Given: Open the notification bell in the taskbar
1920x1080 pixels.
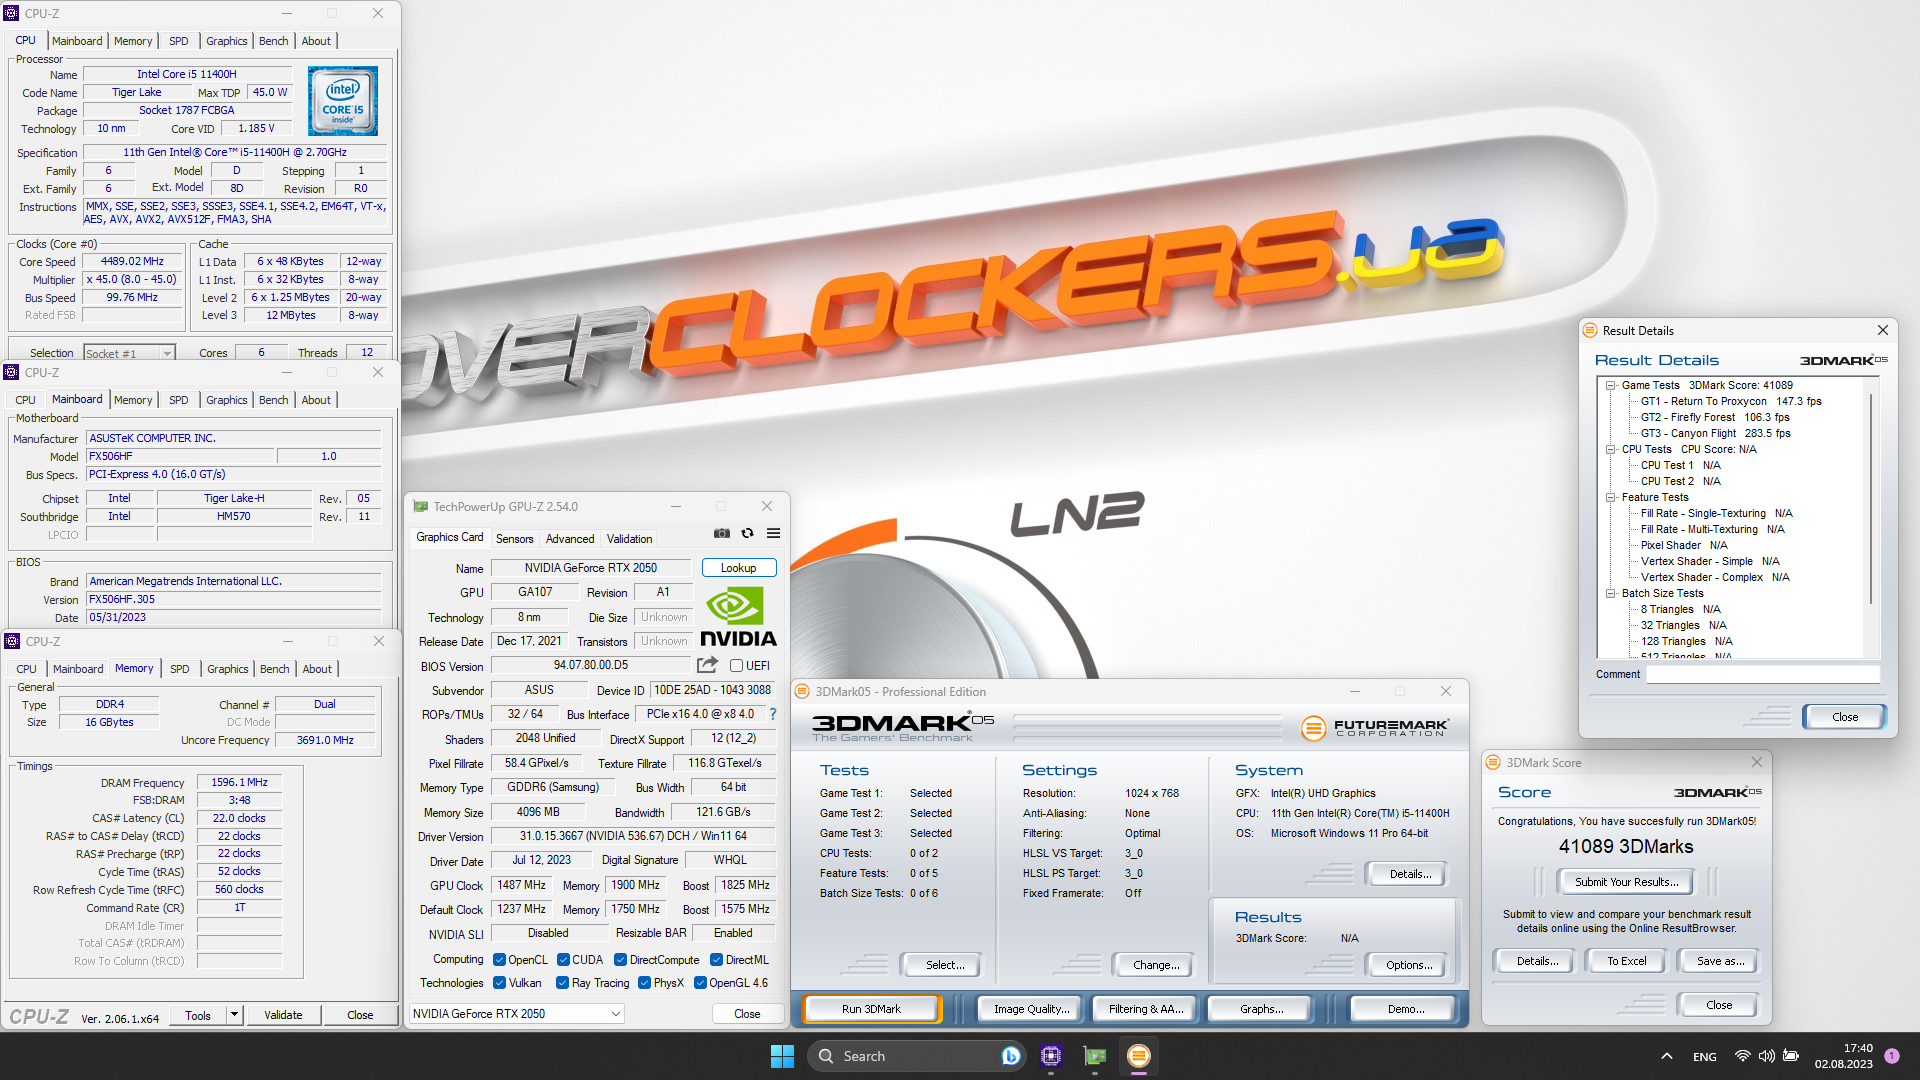Looking at the screenshot, I should point(1892,1056).
